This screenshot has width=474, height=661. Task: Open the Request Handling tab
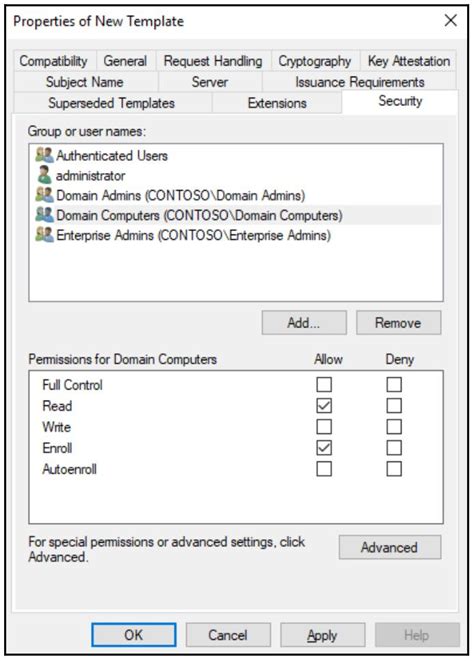click(213, 61)
